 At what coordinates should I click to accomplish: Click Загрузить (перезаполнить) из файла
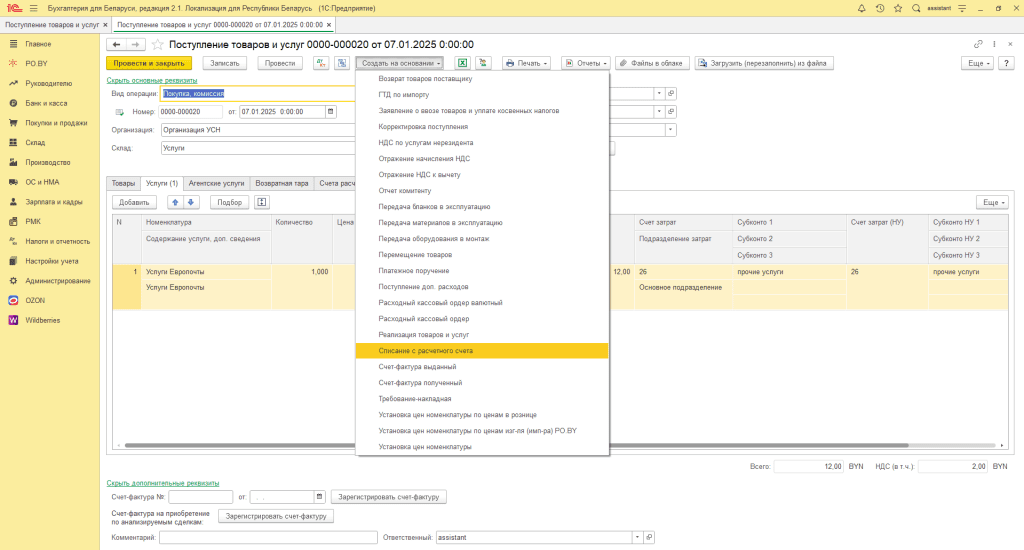(x=764, y=63)
